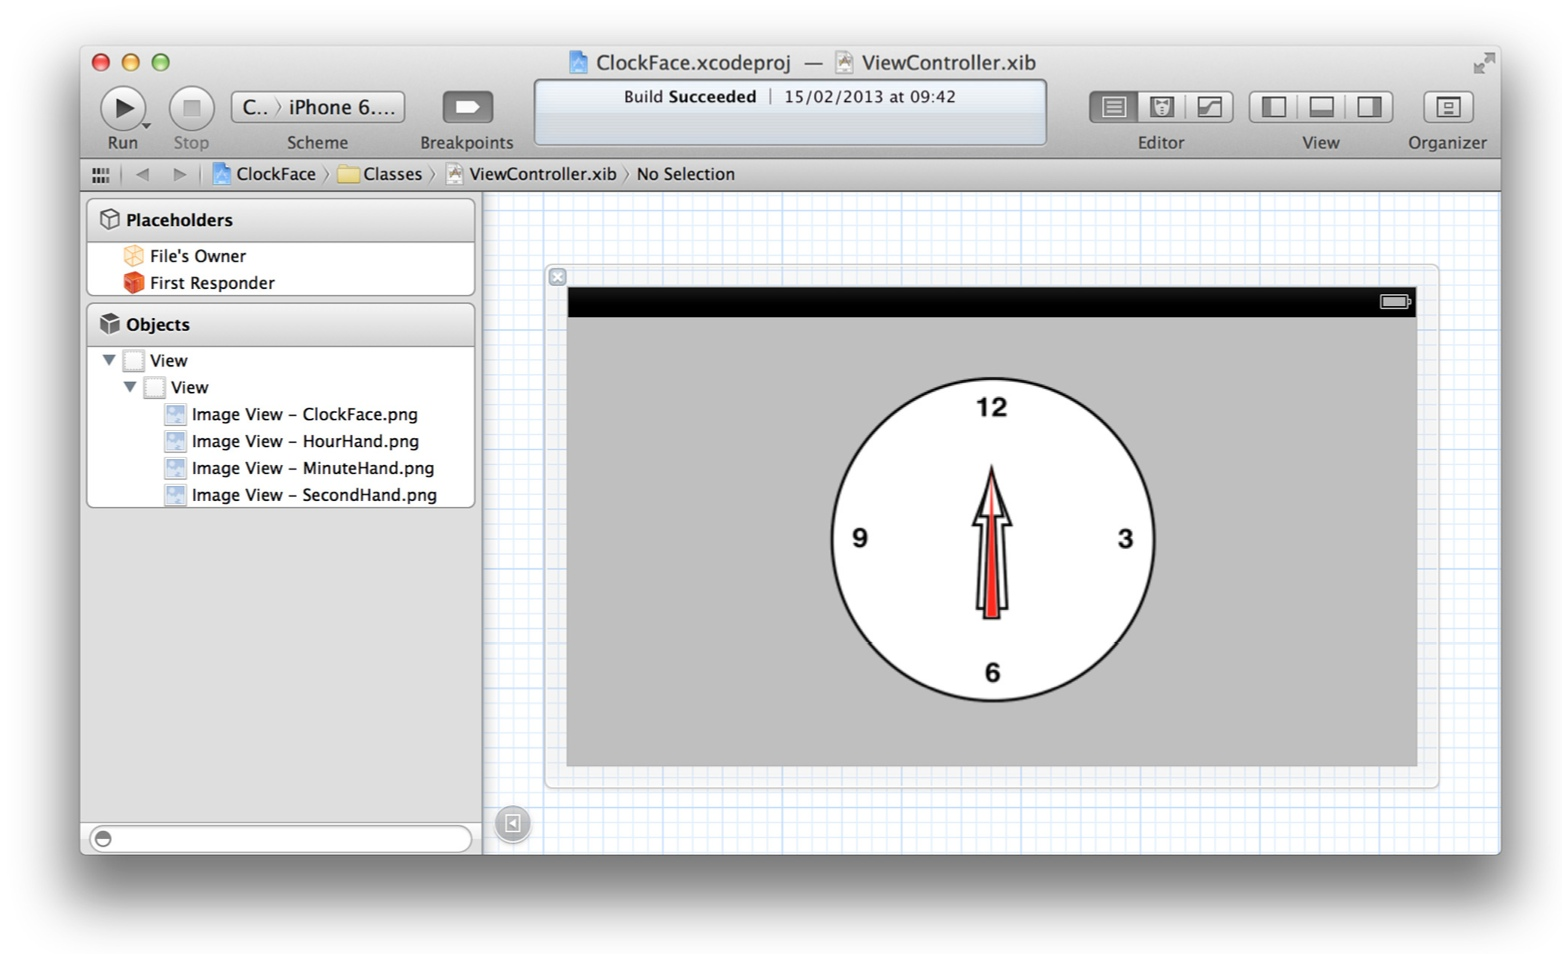Open the related files grid icon
The height and width of the screenshot is (954, 1562).
100,175
